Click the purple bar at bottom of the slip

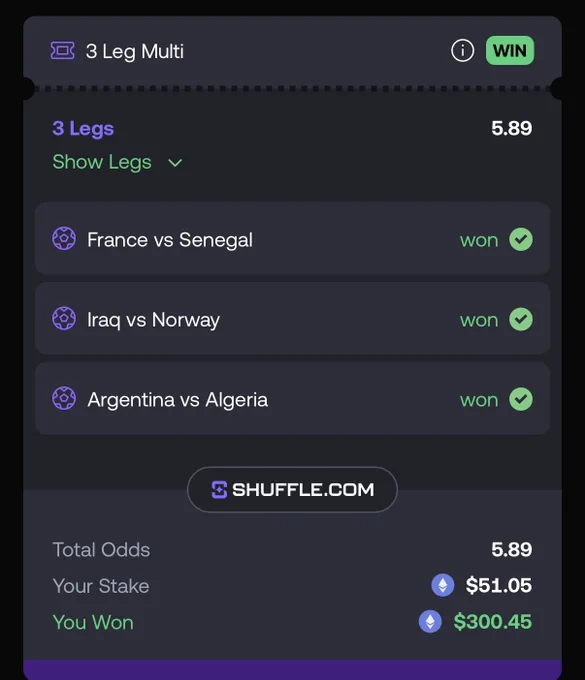click(x=292, y=670)
